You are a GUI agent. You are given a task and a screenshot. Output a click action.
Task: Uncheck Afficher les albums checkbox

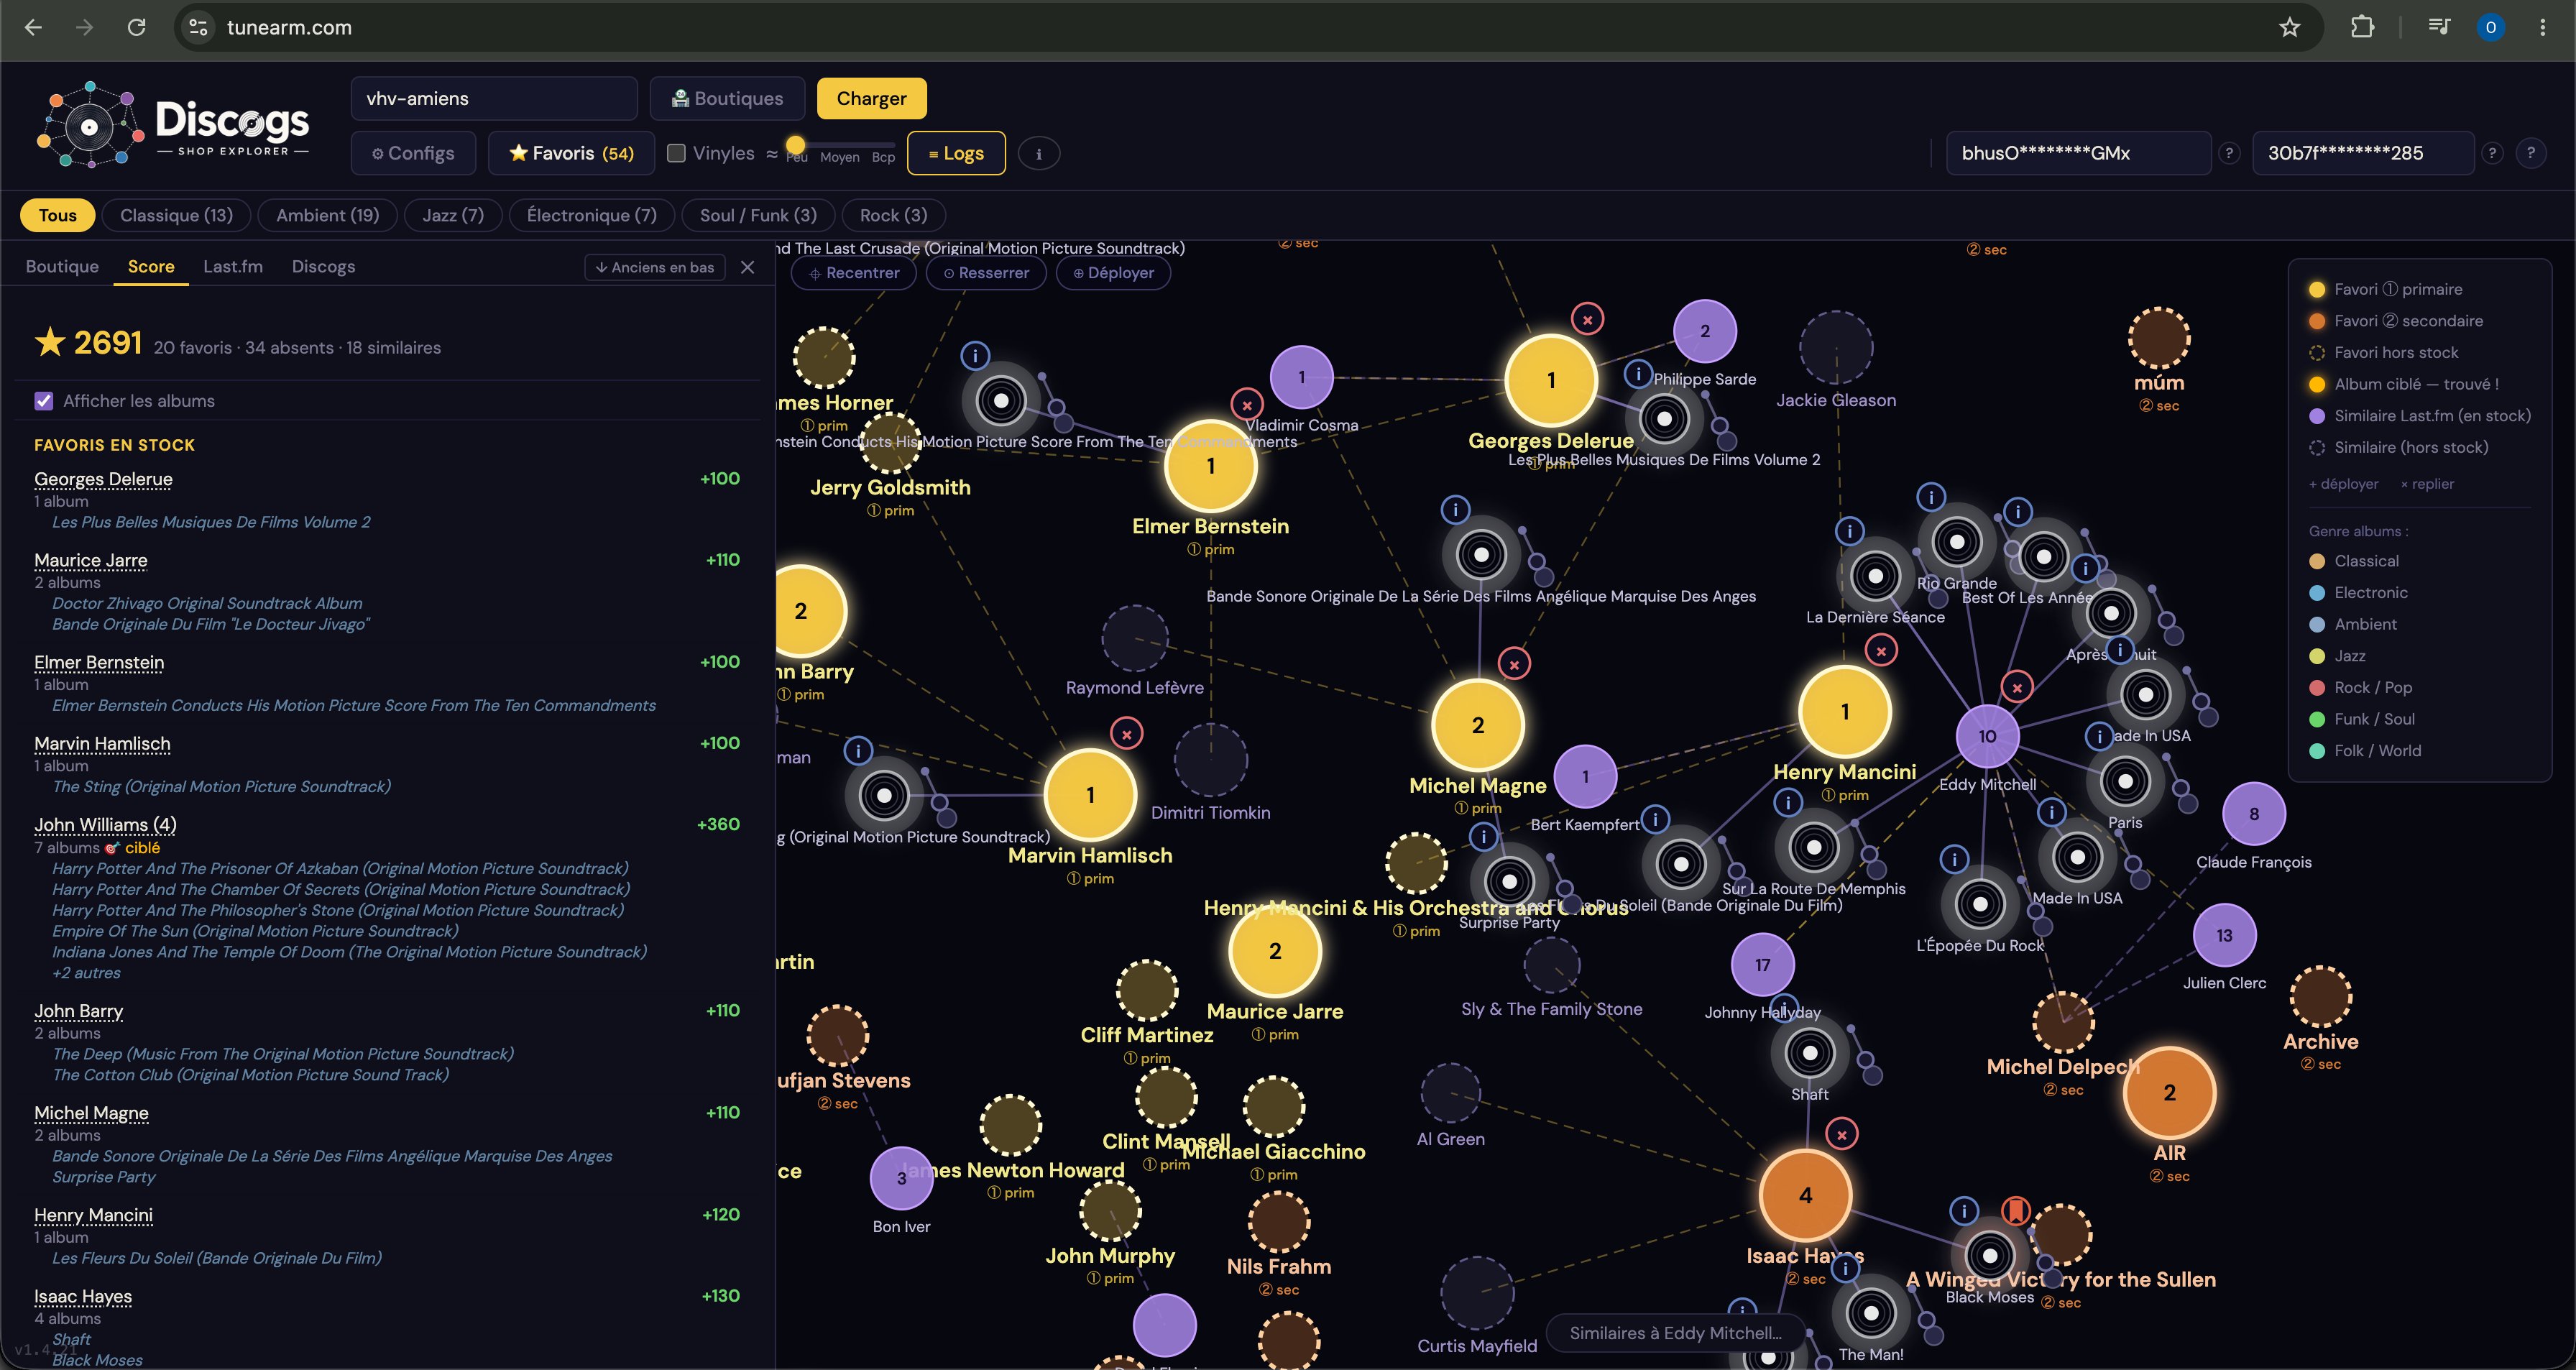point(44,401)
